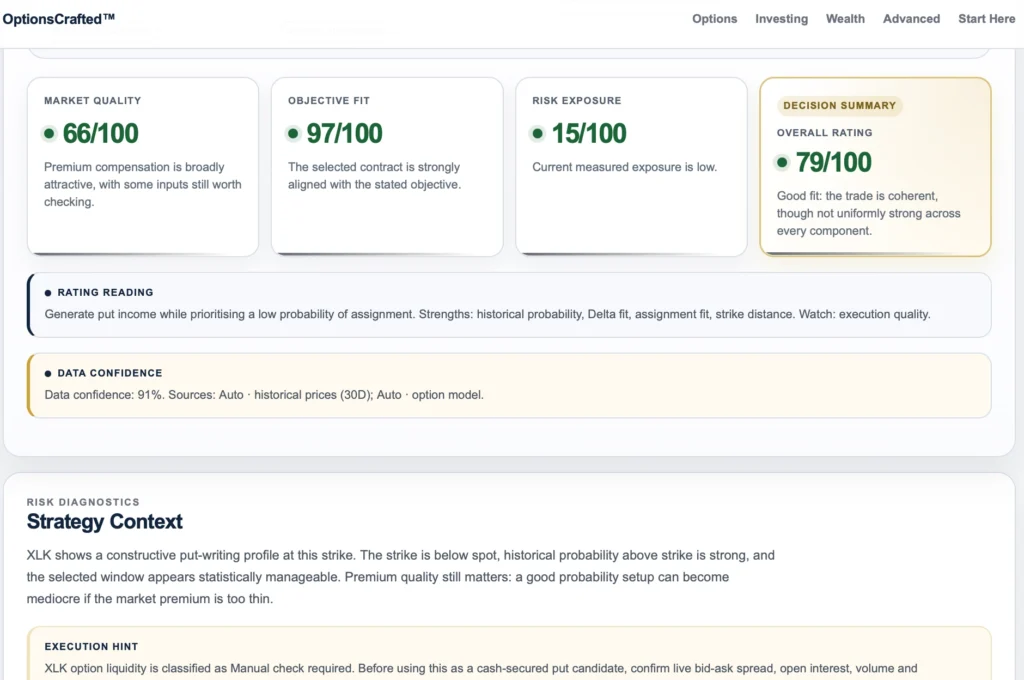
Task: Click 'Good fit: the trade is coherent' text
Action: [869, 214]
